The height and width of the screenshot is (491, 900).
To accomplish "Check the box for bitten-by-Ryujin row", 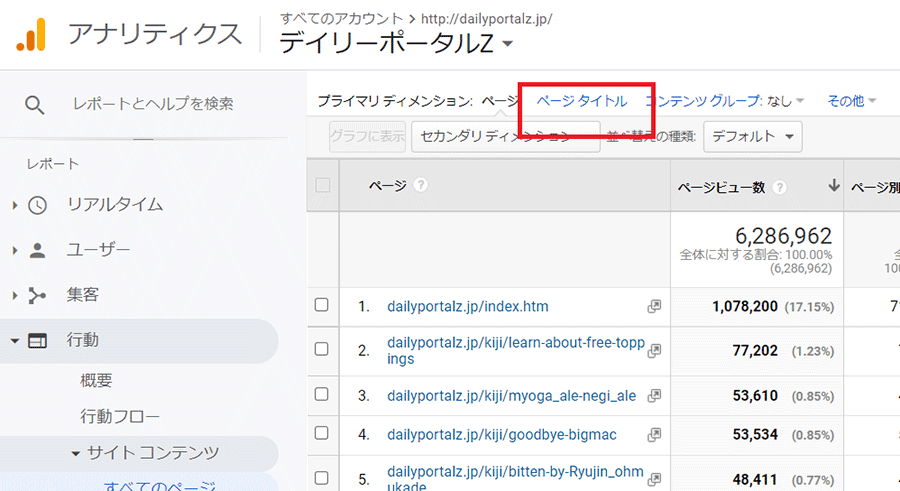I will pos(321,478).
